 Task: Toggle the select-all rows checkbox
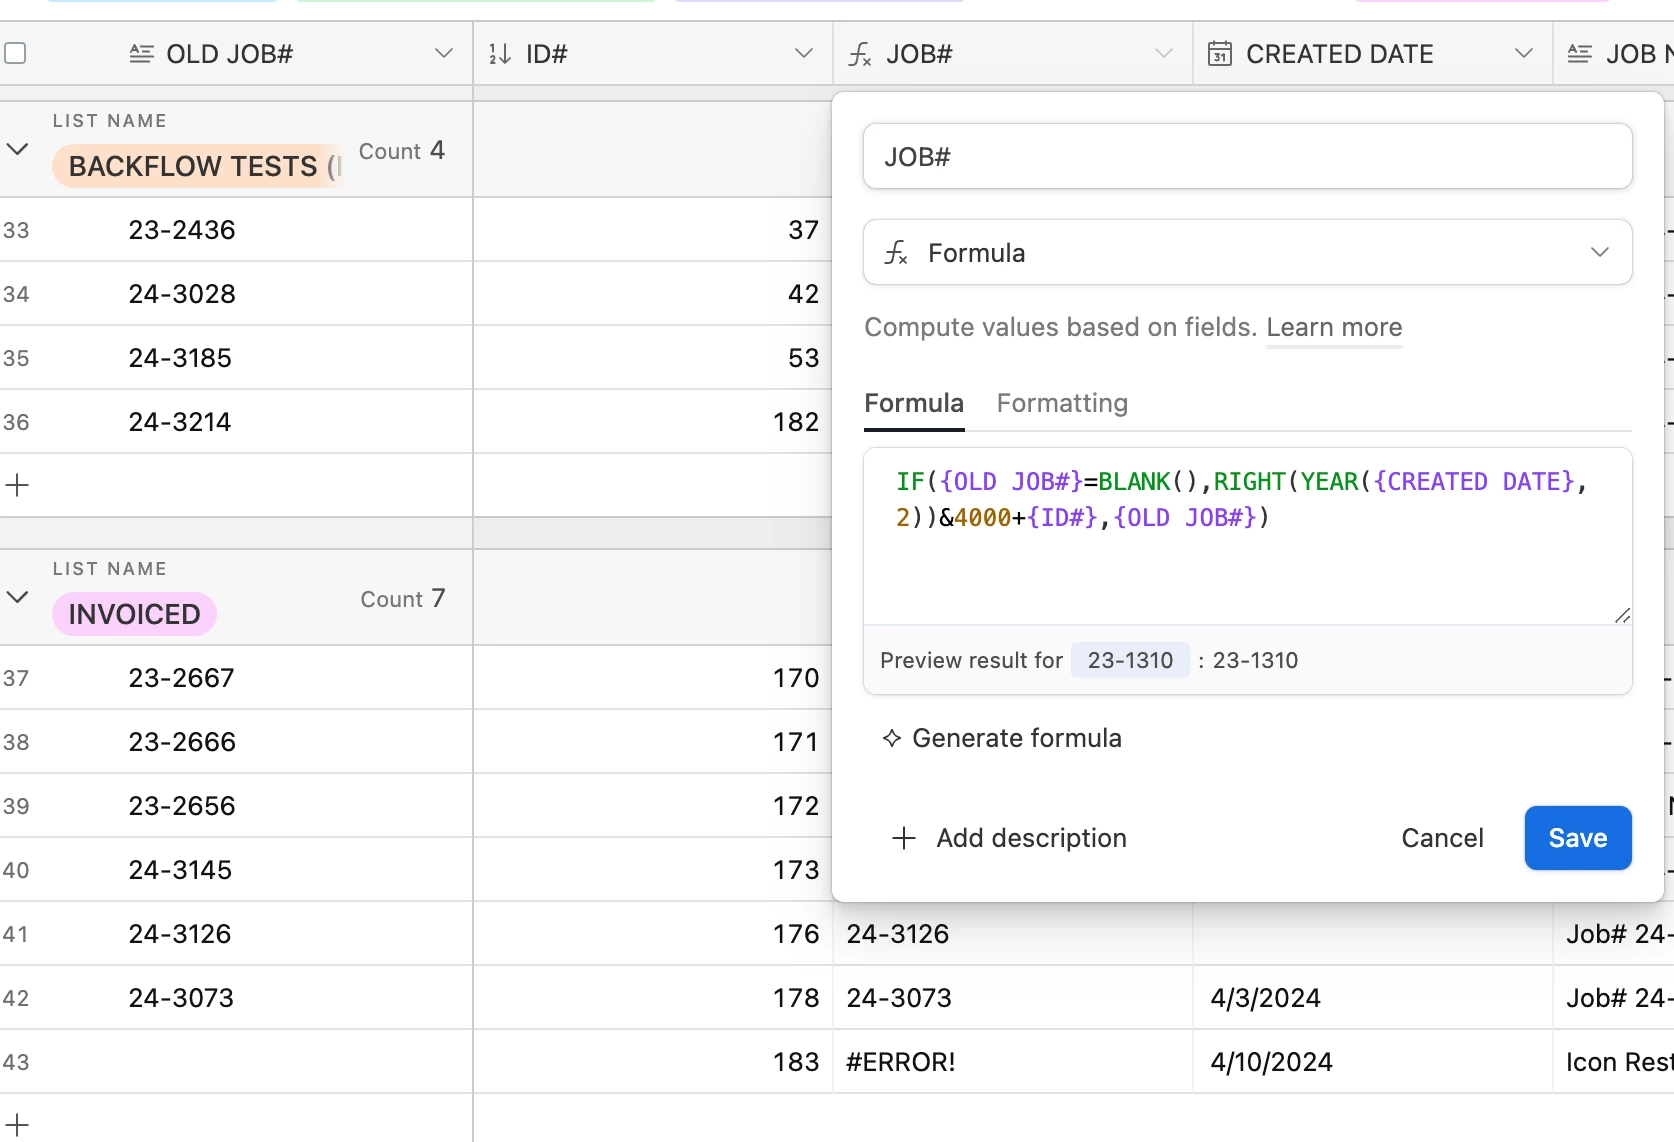15,53
